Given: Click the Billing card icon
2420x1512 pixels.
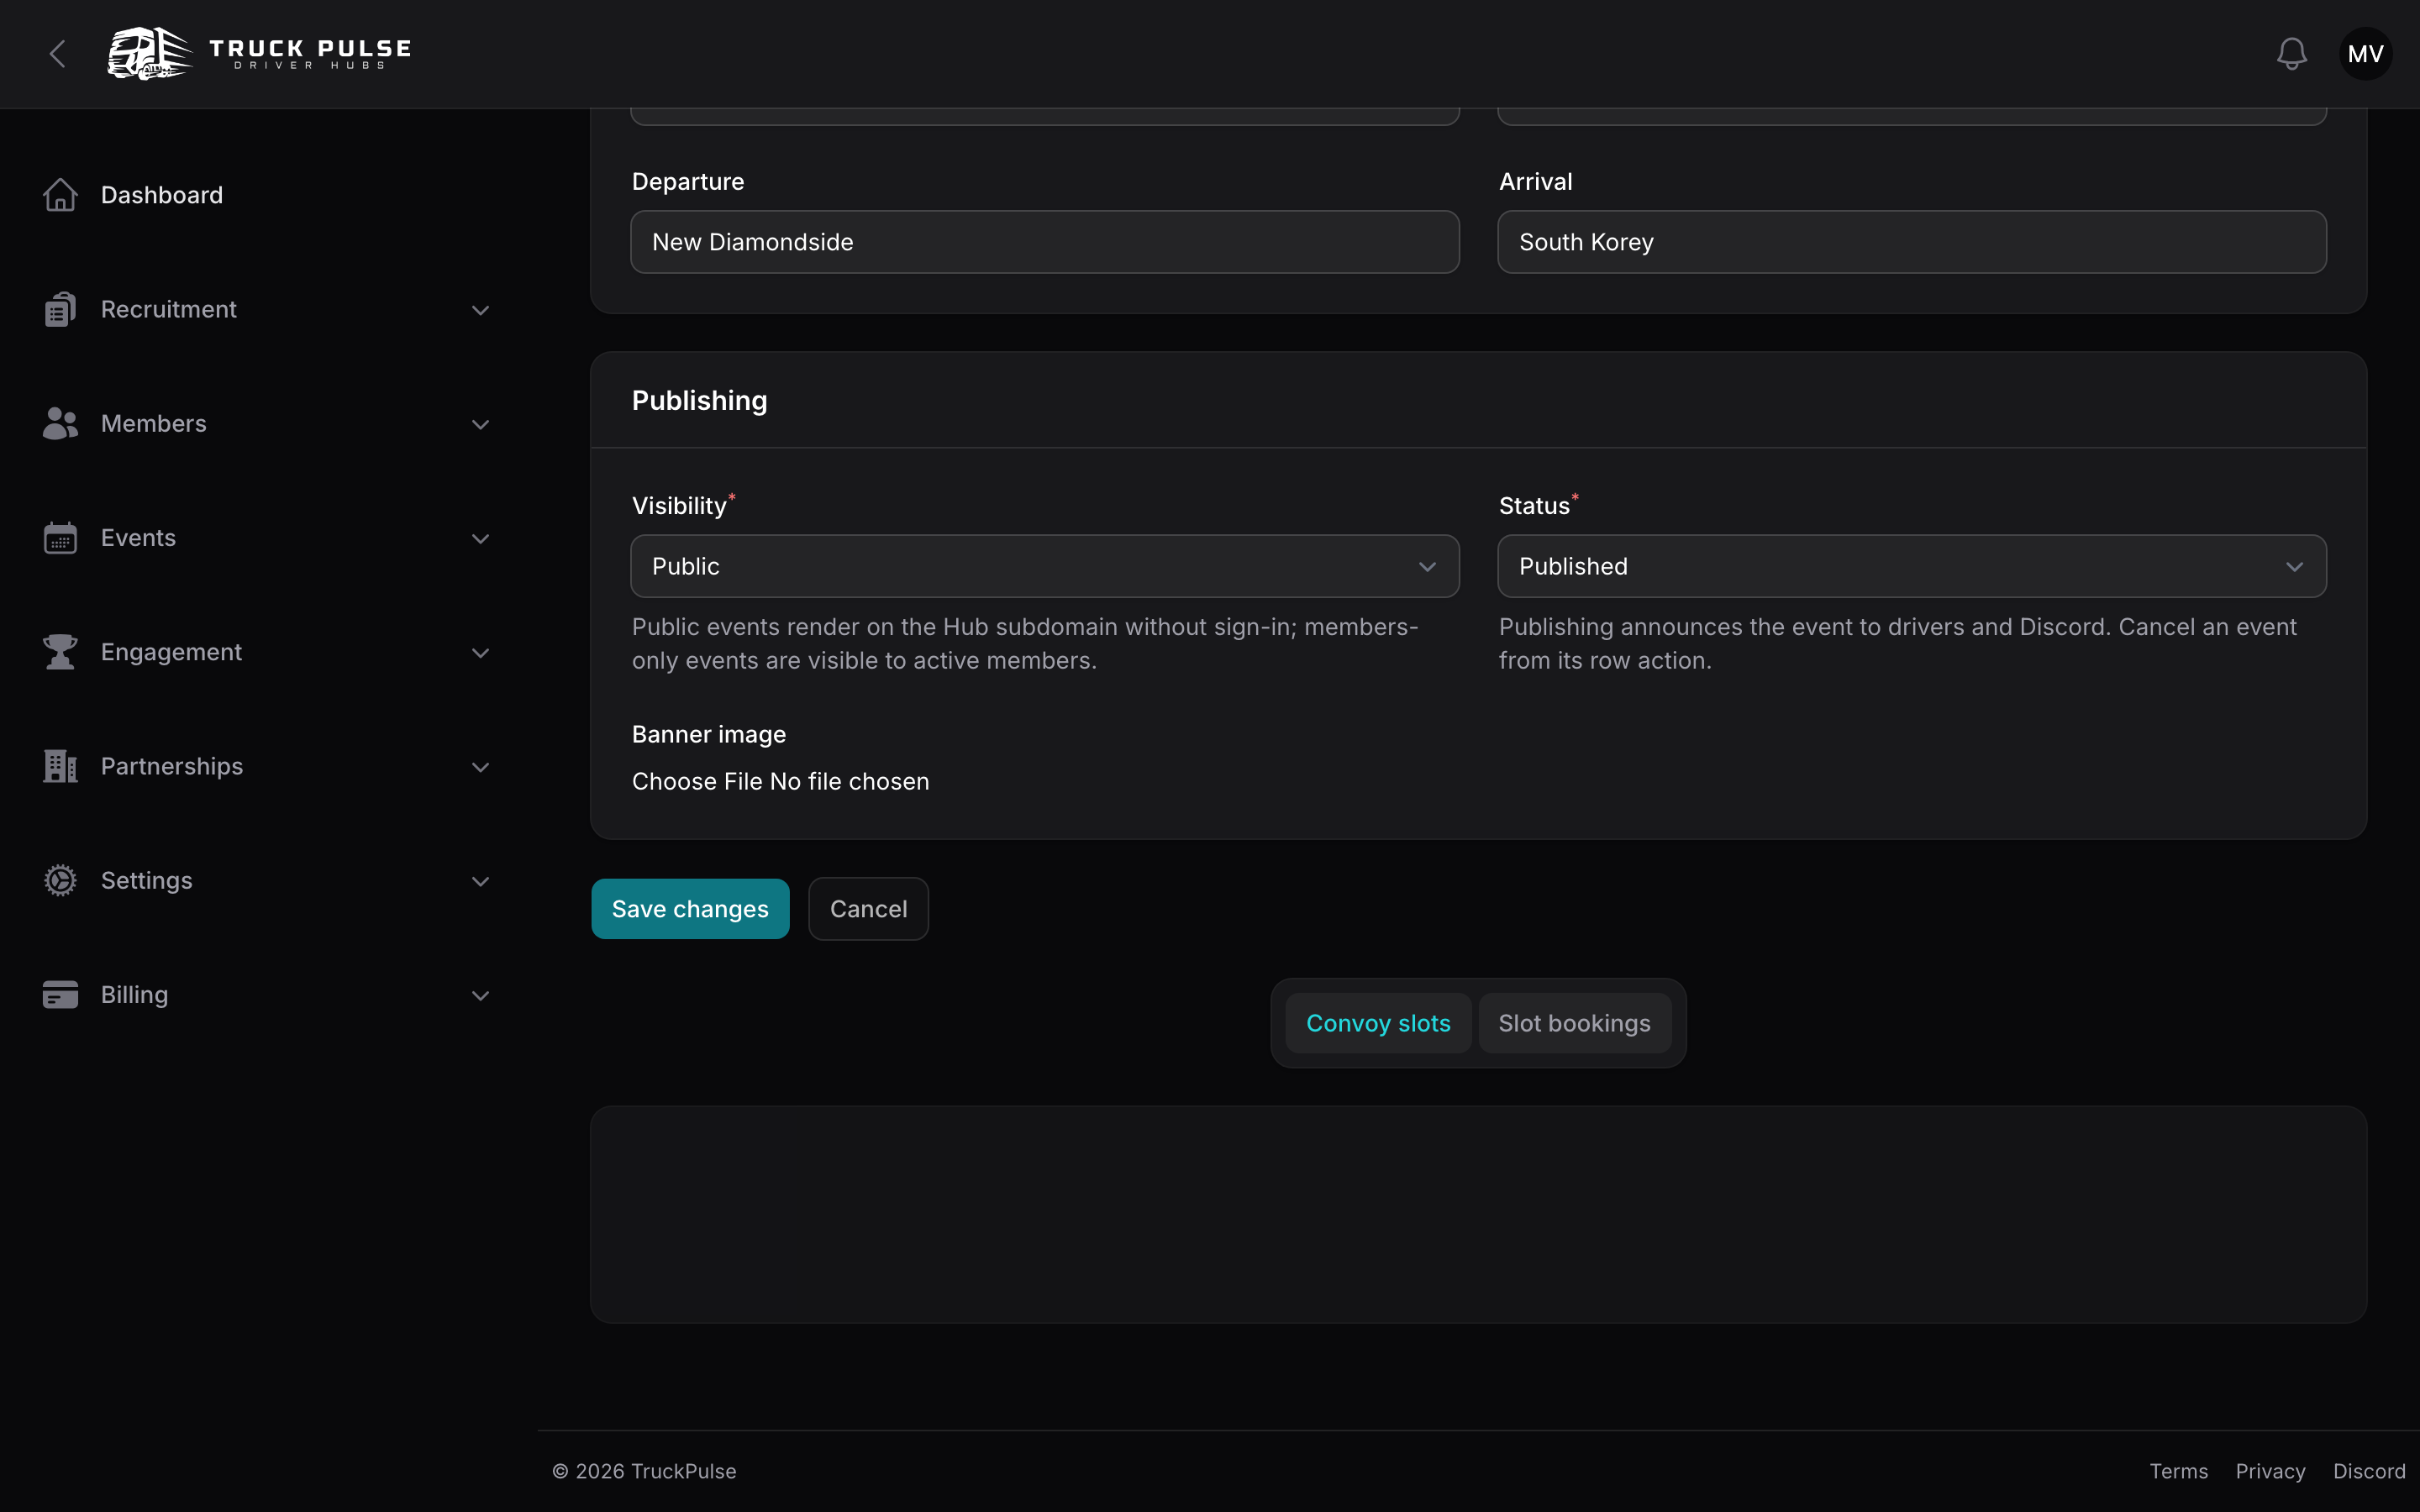Looking at the screenshot, I should [60, 995].
